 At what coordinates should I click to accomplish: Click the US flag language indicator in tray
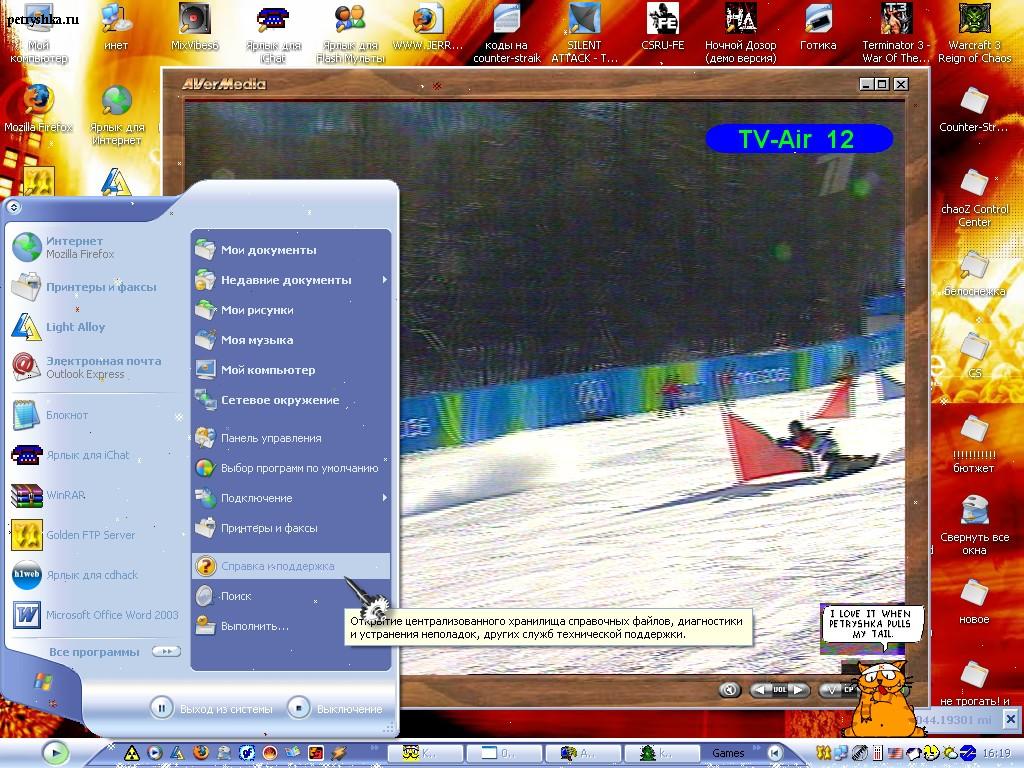coord(895,753)
